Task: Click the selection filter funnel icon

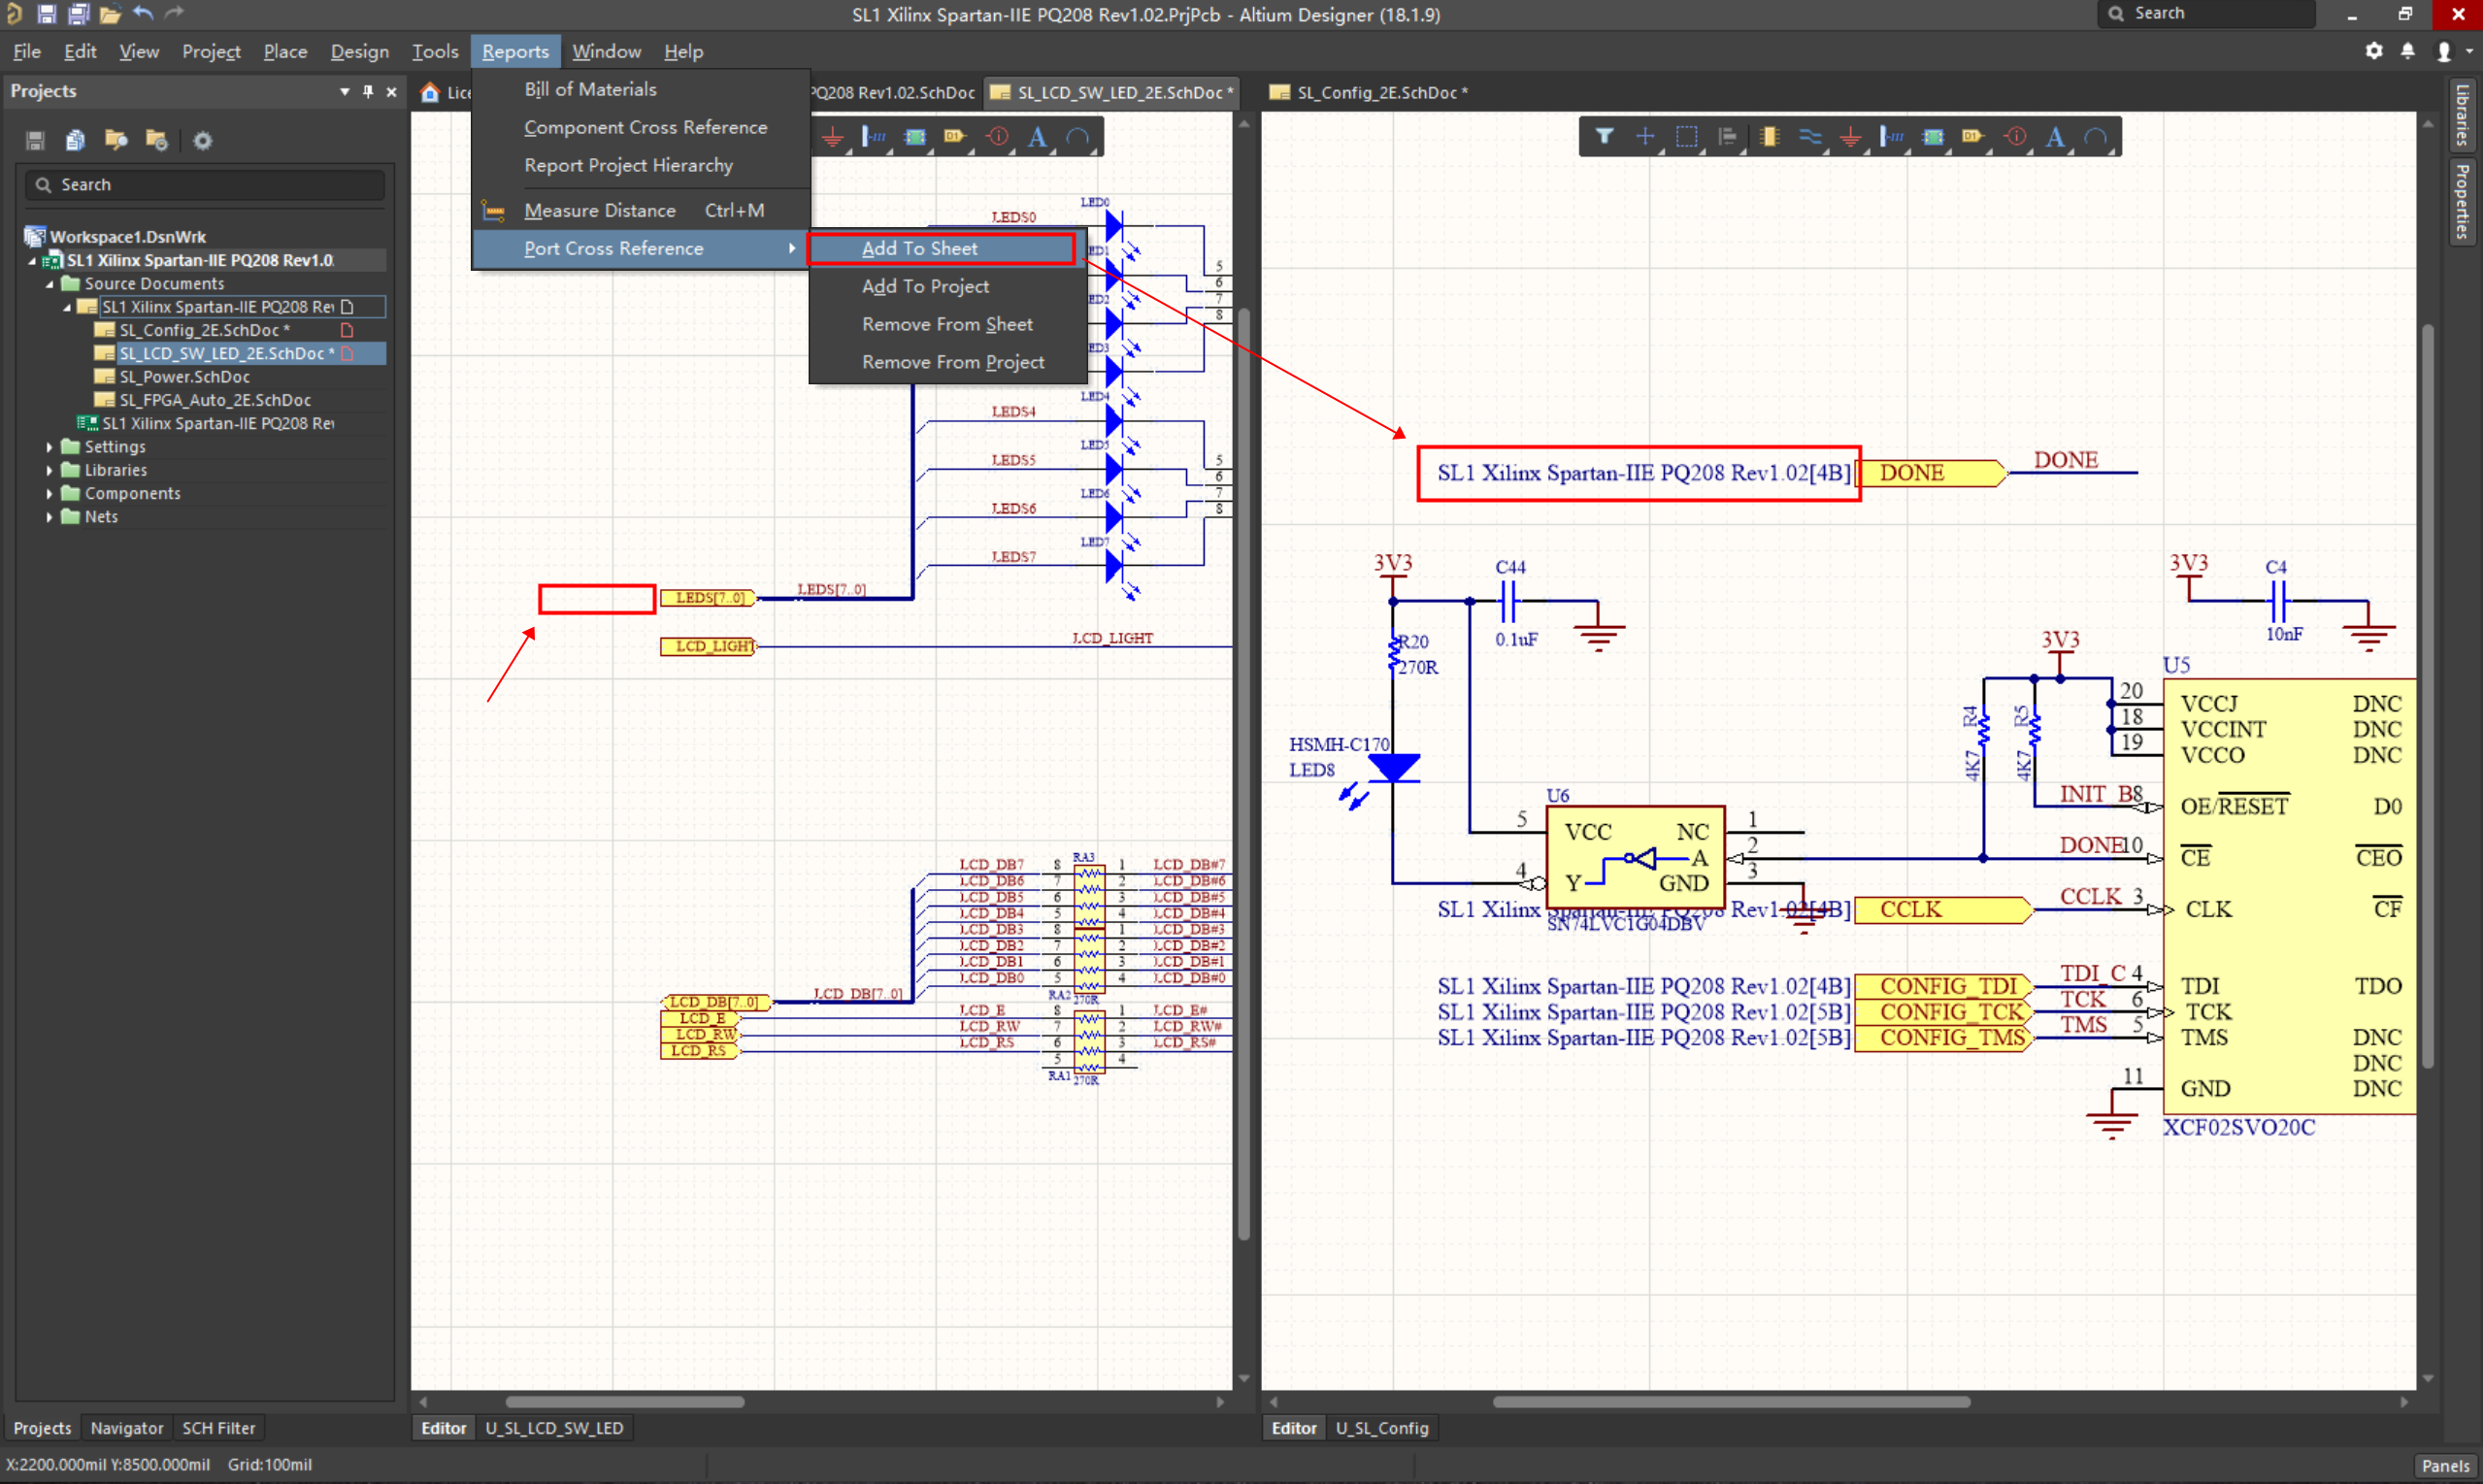Action: [1604, 137]
